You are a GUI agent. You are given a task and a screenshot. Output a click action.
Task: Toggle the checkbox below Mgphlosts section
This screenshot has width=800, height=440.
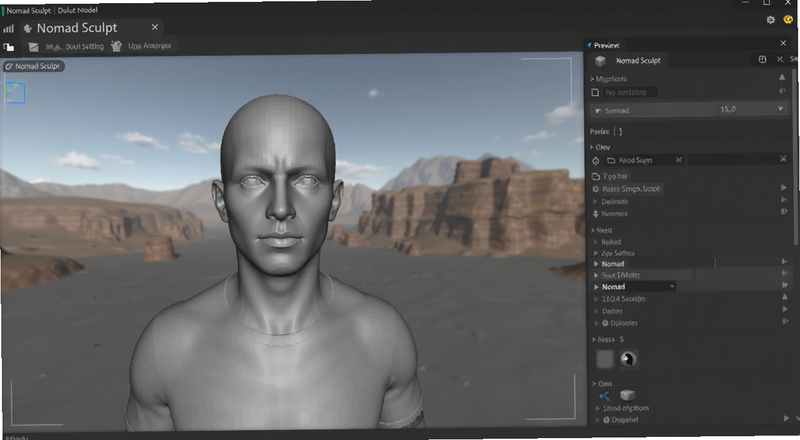tap(595, 92)
